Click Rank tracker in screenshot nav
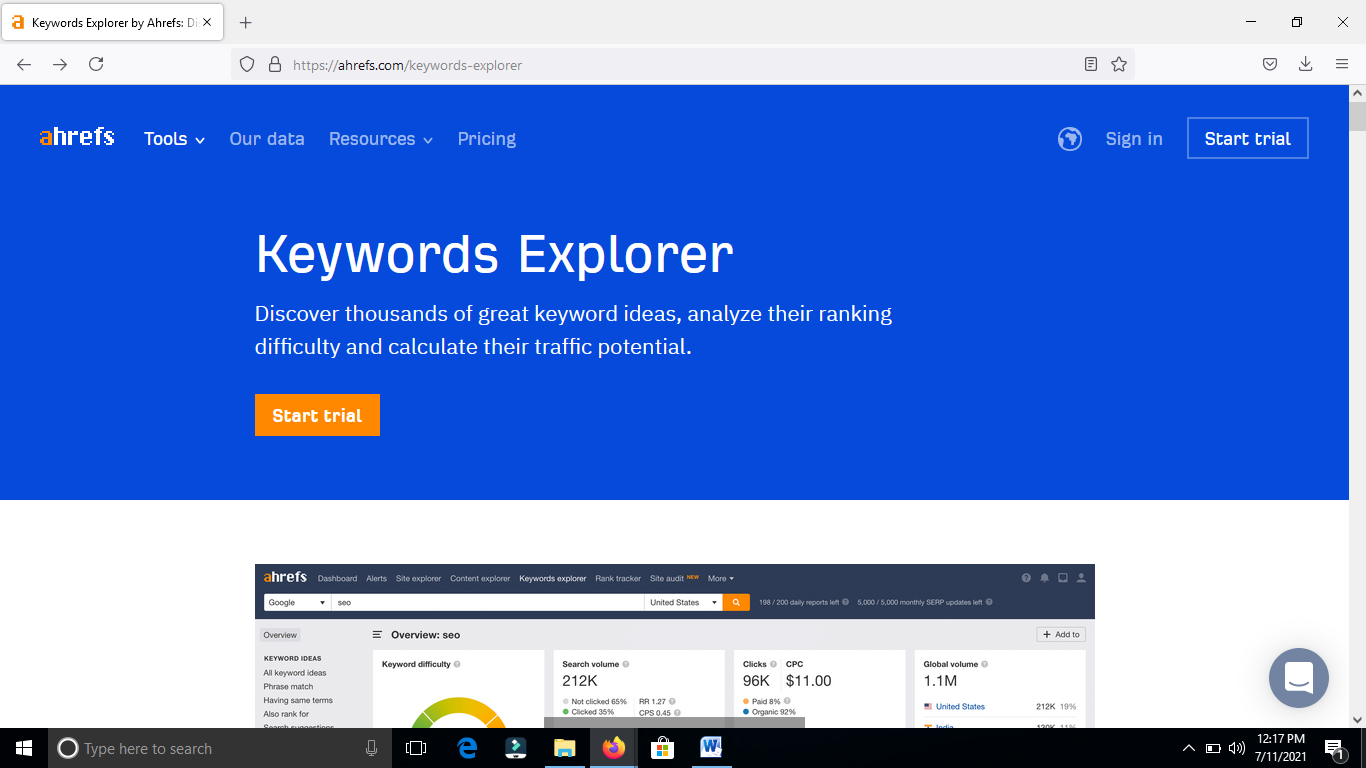The image size is (1366, 768). click(x=618, y=578)
